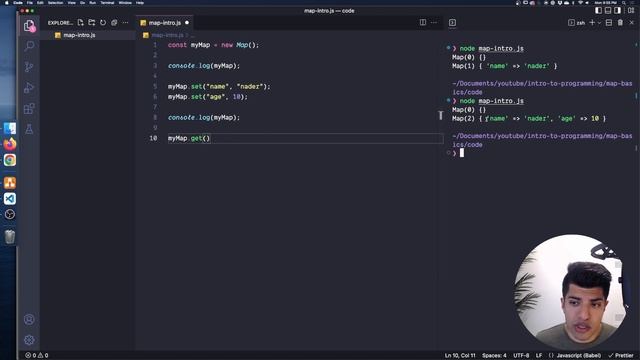This screenshot has height=360, width=640.
Task: Place cursor in line 10 myMap.get()
Action: 189,138
